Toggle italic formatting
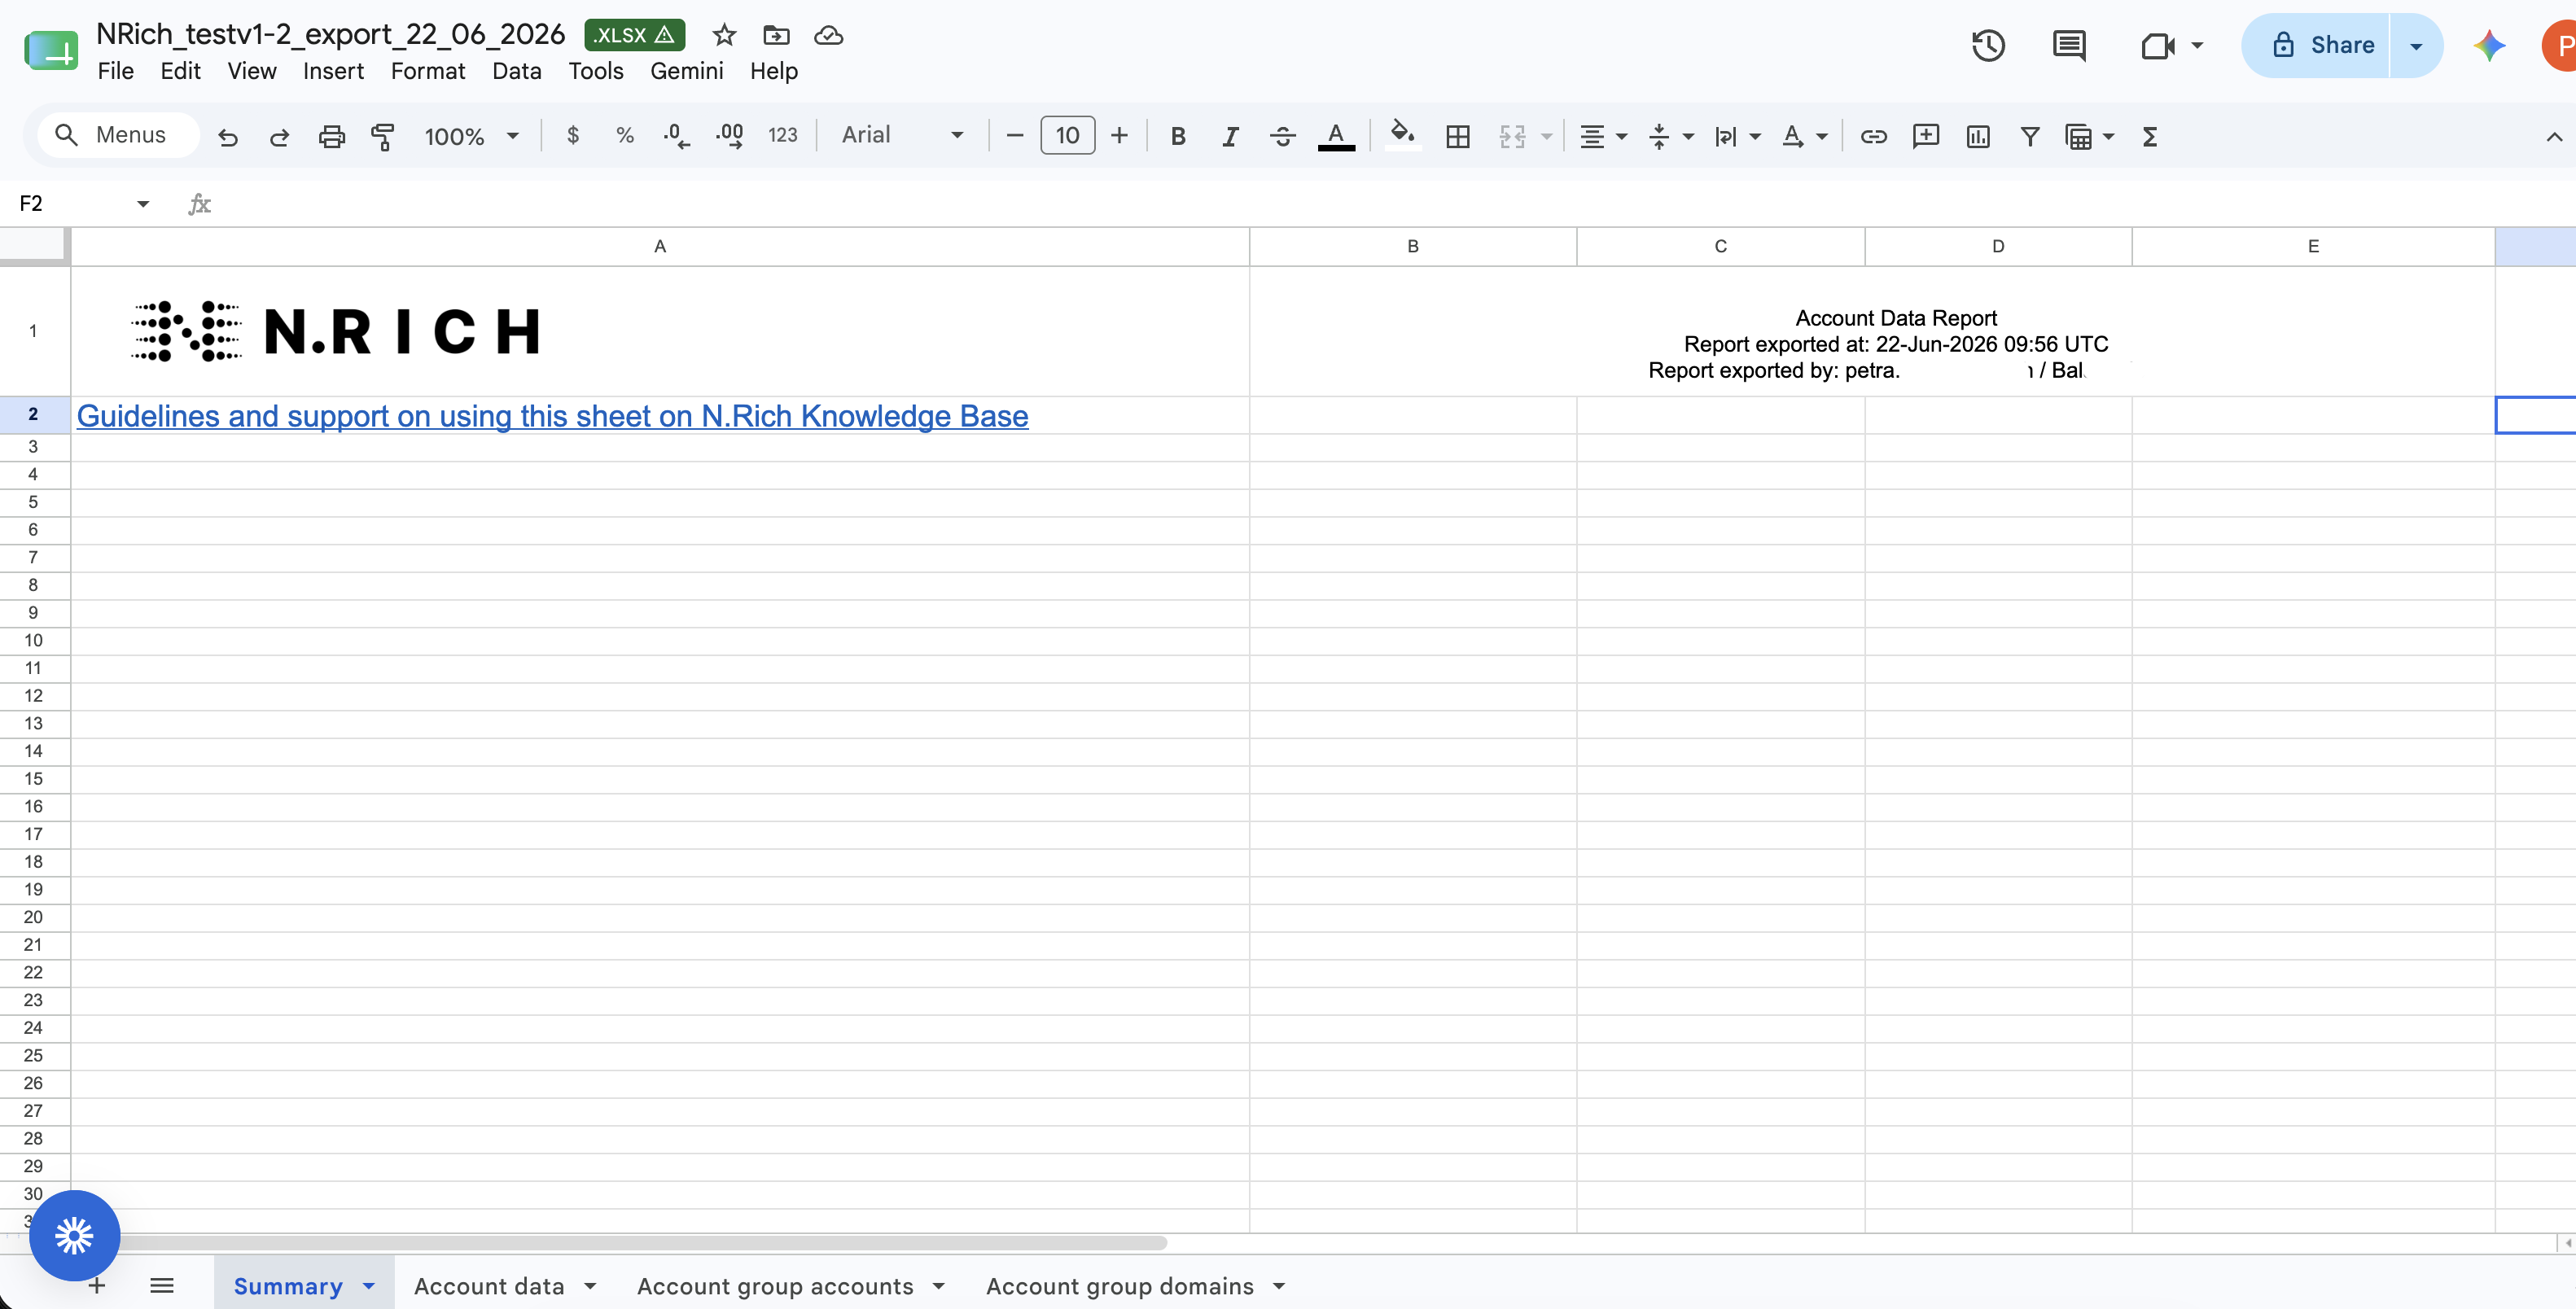 point(1230,136)
